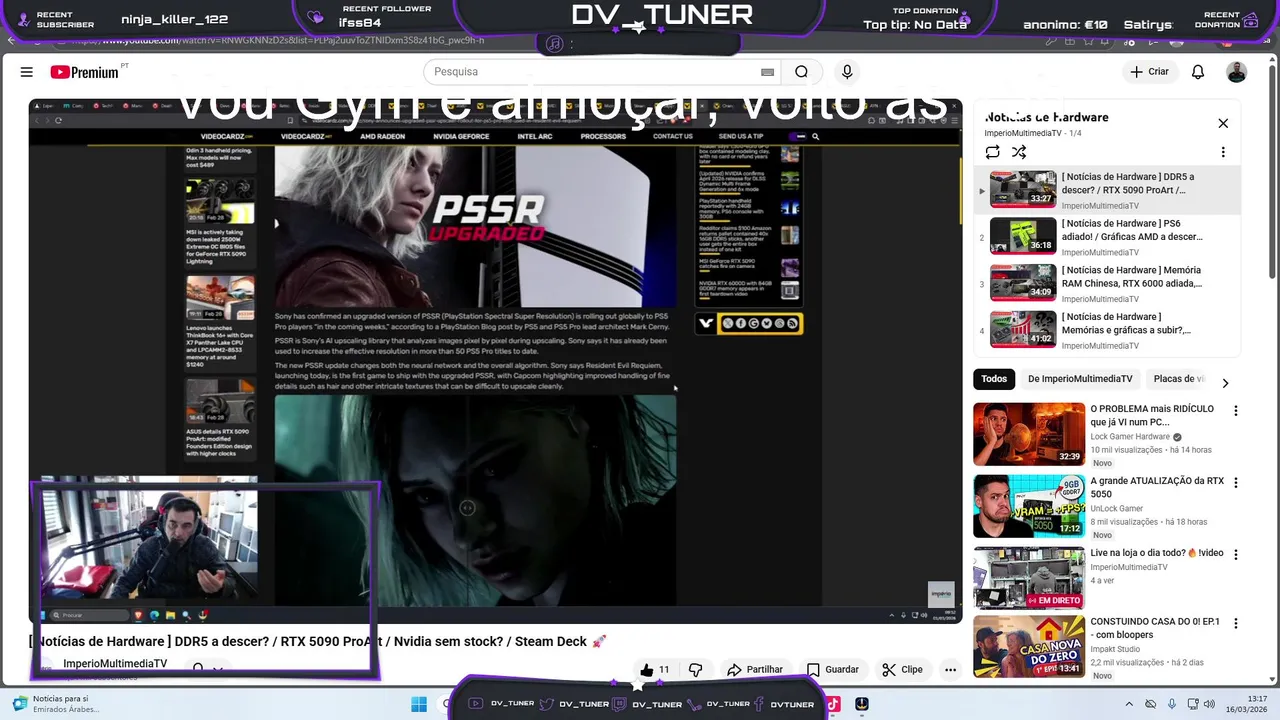Click the Partilhar share button

coord(755,670)
